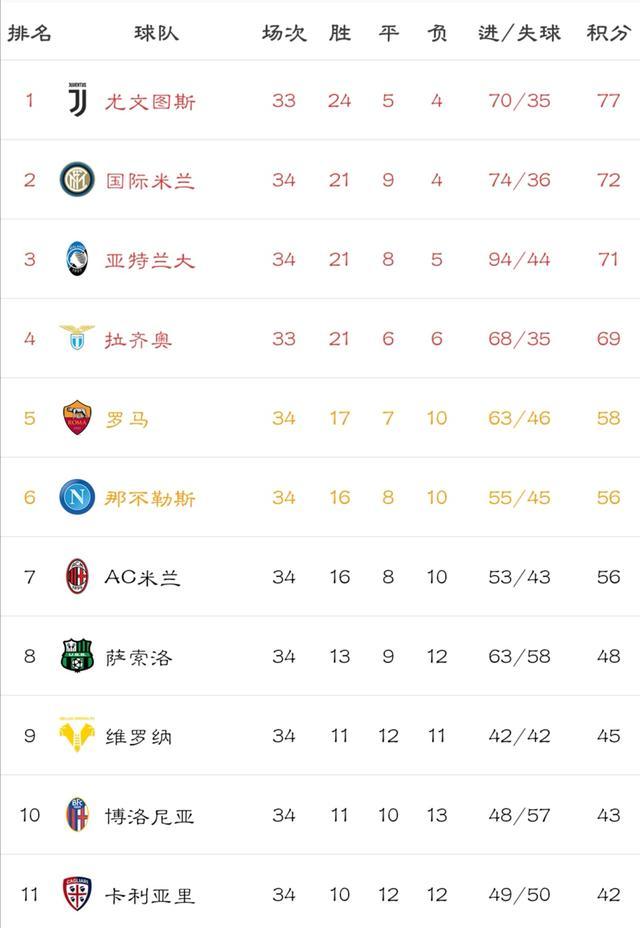
Task: Open the 国际米兰 team link
Action: 150,181
